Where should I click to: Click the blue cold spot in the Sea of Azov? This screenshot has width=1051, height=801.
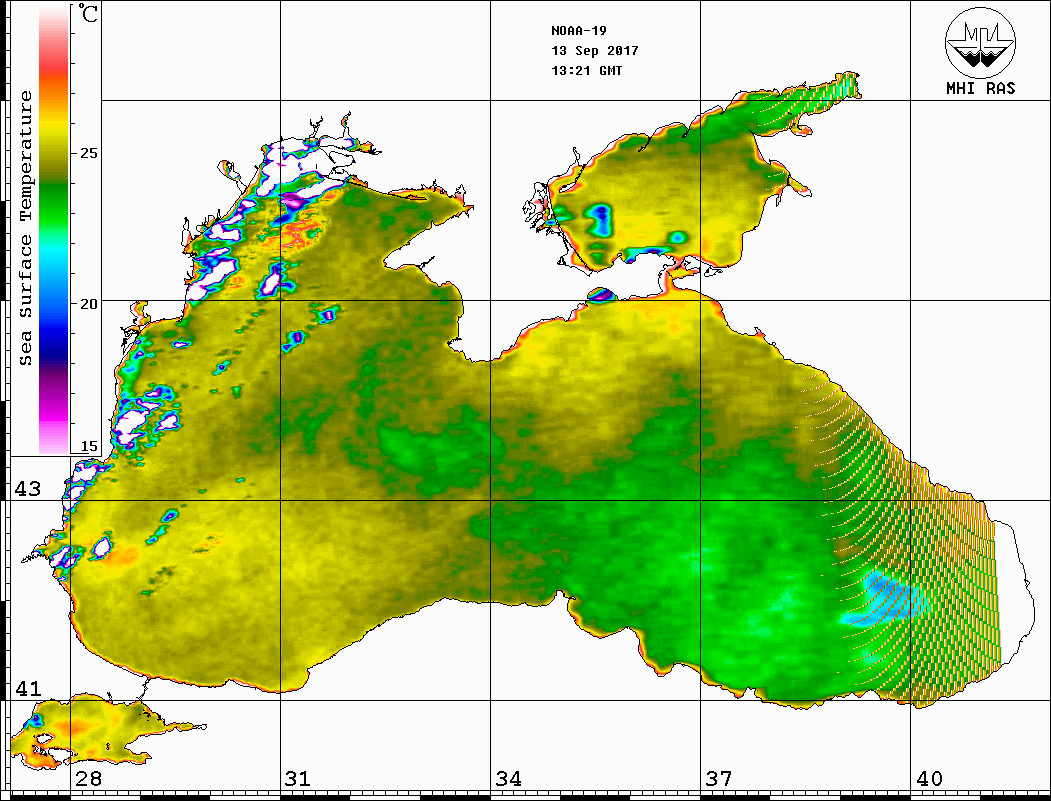601,221
